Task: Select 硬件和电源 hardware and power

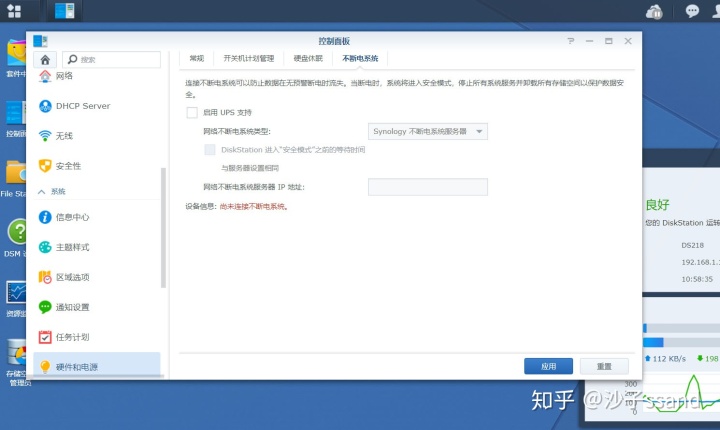Action: point(96,366)
